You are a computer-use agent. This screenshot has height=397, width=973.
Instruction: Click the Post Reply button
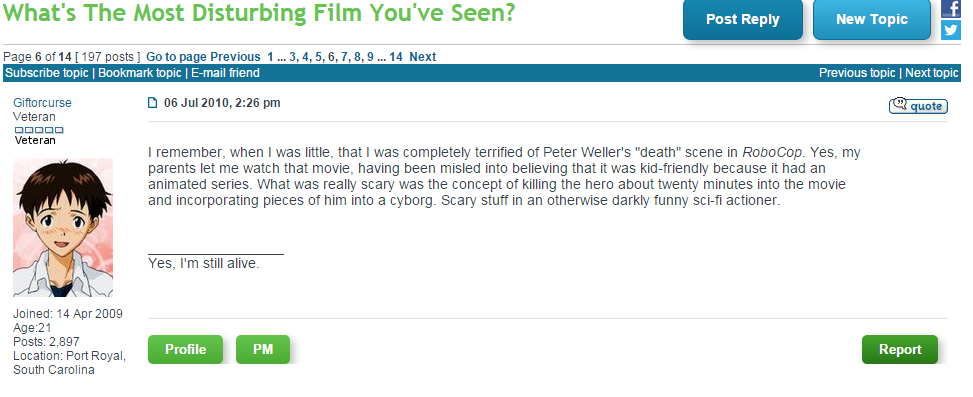[743, 19]
